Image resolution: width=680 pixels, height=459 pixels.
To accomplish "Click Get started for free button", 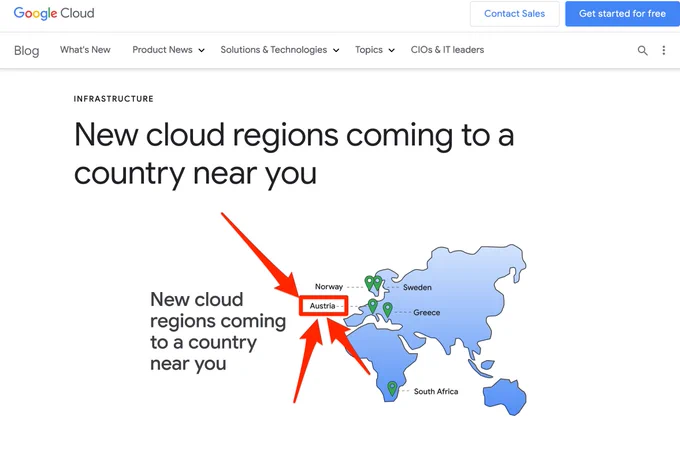I will [622, 14].
